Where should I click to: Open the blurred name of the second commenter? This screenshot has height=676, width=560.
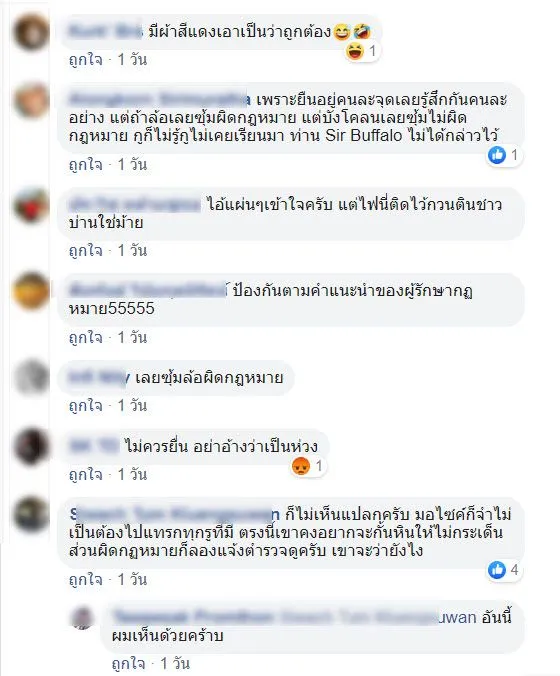[159, 100]
